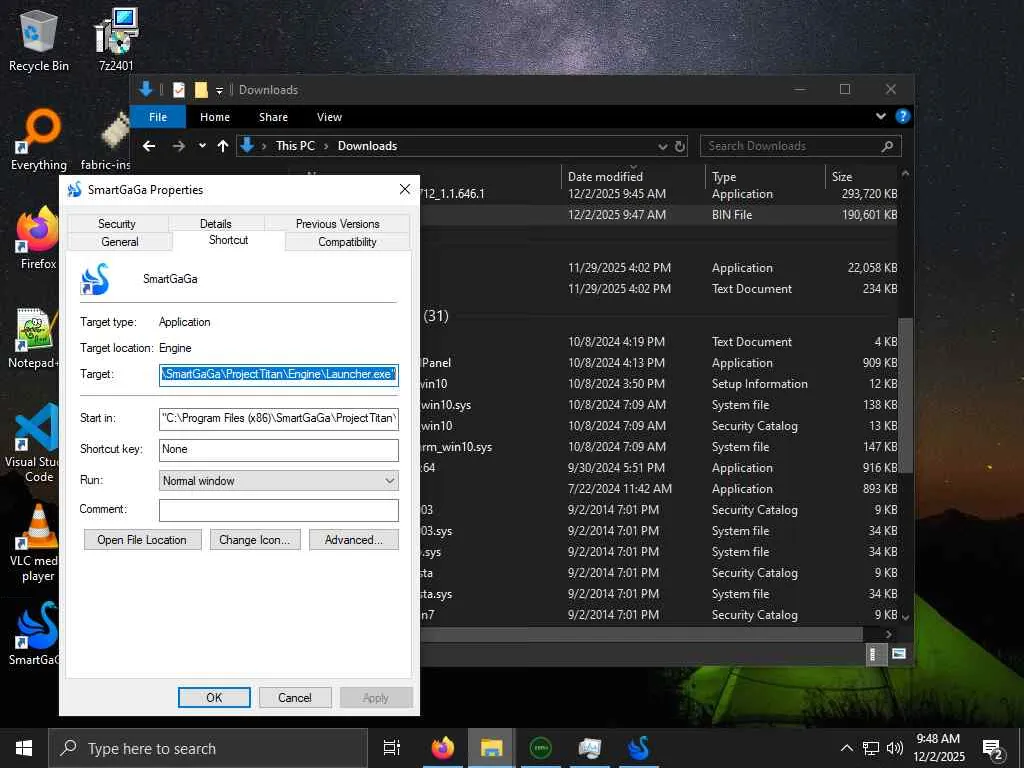Switch to the Previous Versions tab

click(338, 223)
